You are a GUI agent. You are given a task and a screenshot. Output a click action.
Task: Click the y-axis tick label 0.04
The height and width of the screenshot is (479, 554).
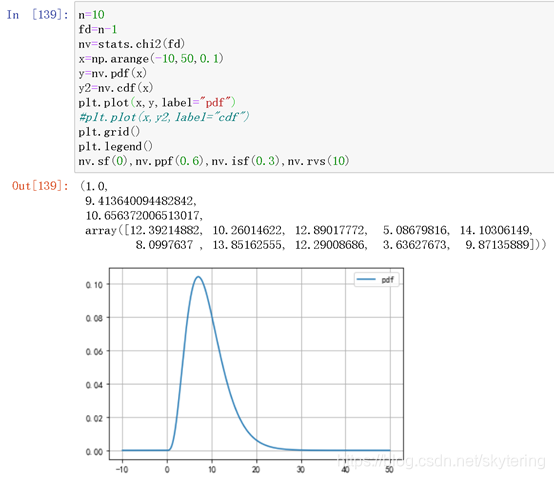(x=94, y=385)
